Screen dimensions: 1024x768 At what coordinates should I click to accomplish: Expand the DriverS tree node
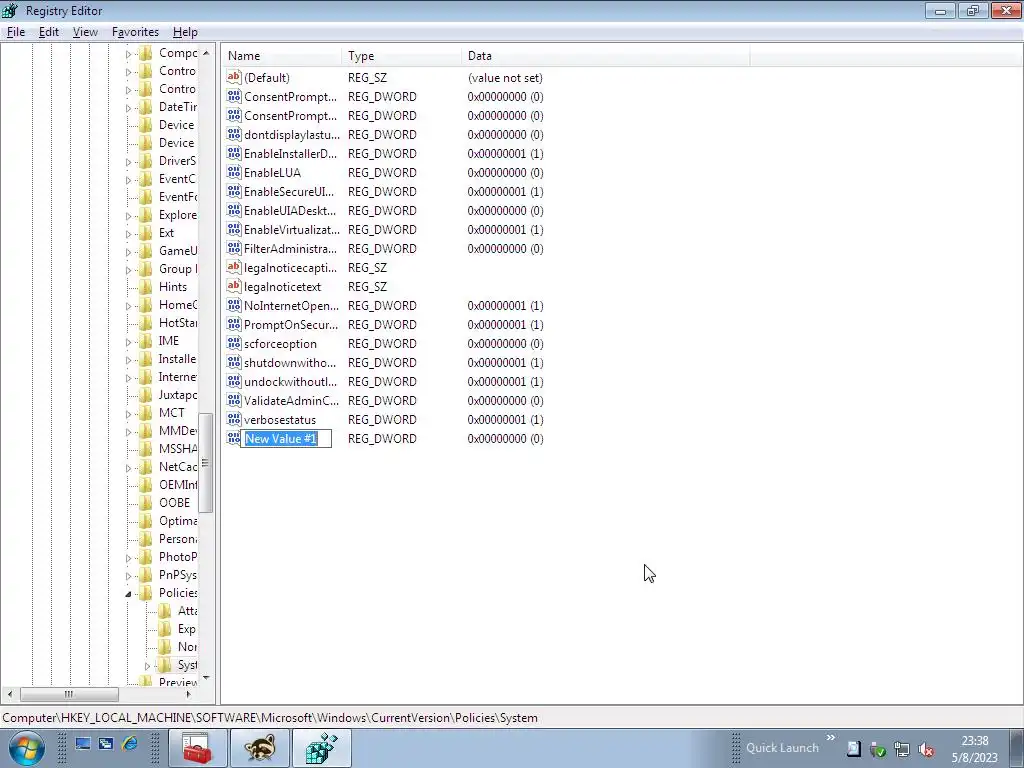pyautogui.click(x=128, y=161)
